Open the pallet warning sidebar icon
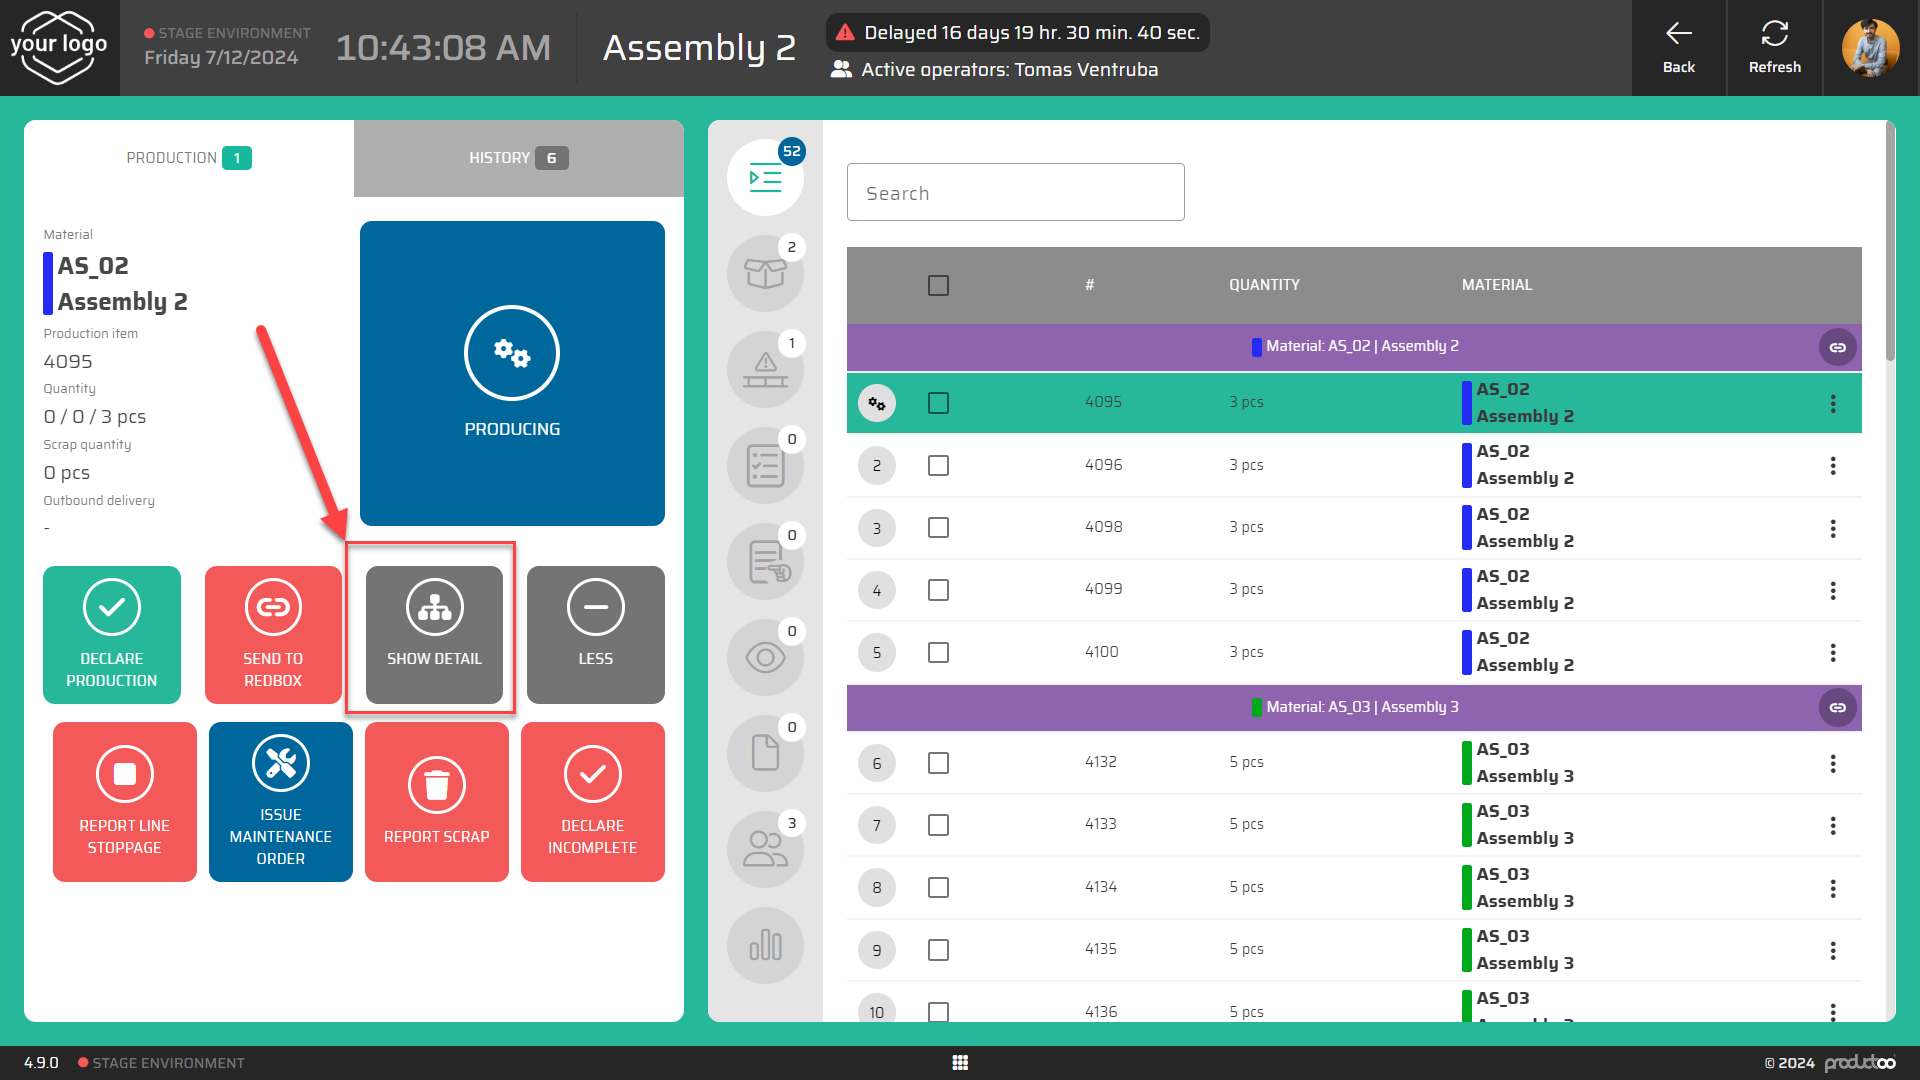 pos(765,369)
